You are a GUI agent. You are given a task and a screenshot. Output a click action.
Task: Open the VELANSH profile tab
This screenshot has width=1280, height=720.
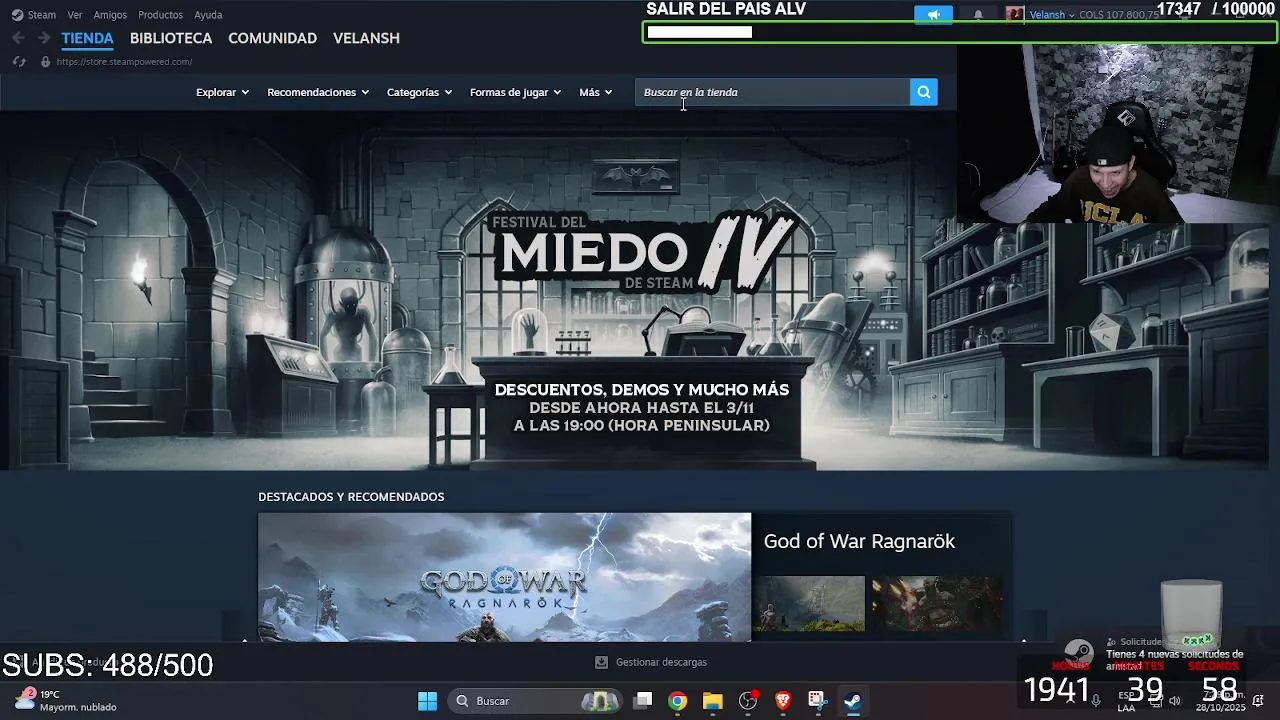point(366,38)
